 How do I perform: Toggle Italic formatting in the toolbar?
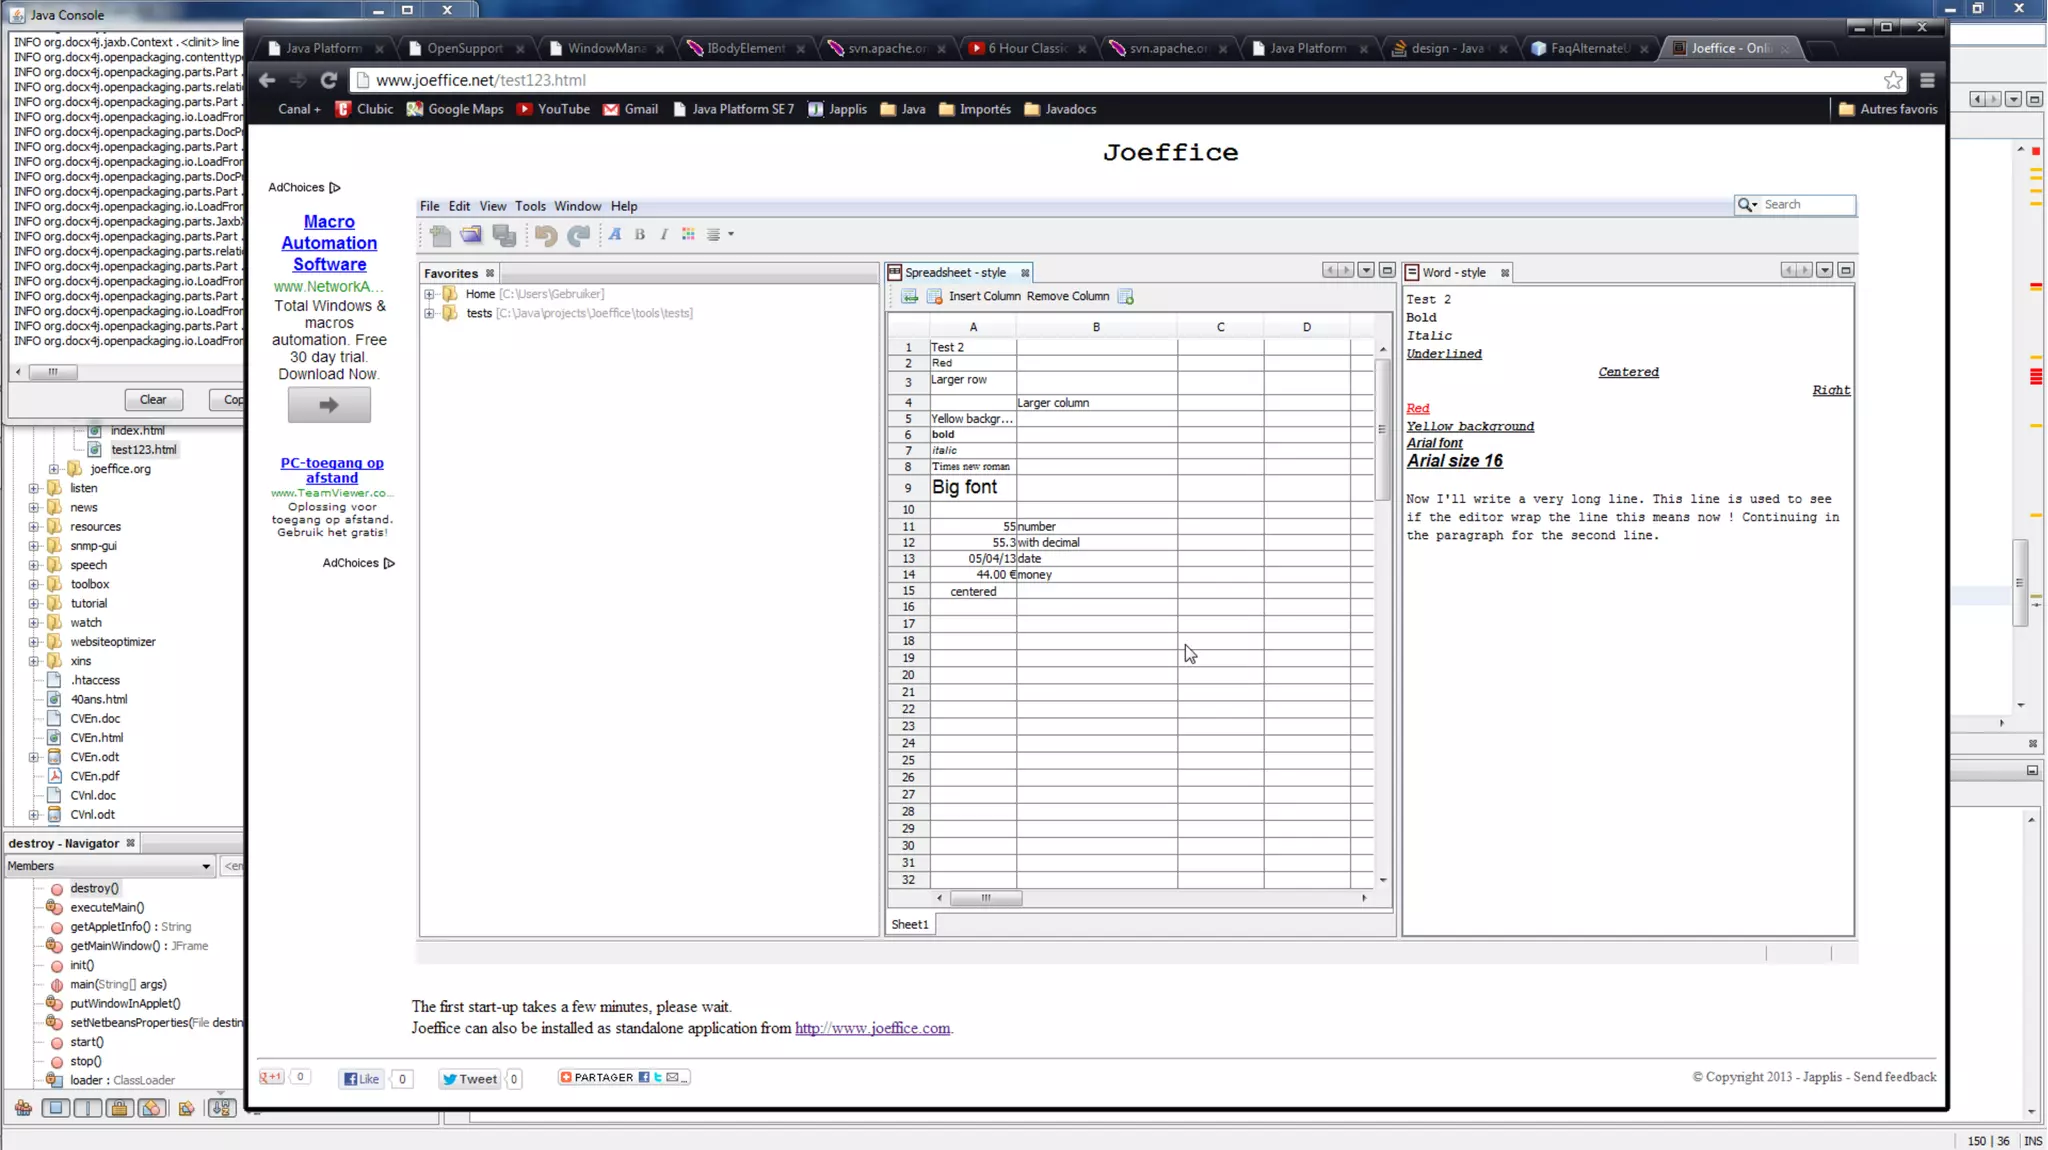(664, 234)
